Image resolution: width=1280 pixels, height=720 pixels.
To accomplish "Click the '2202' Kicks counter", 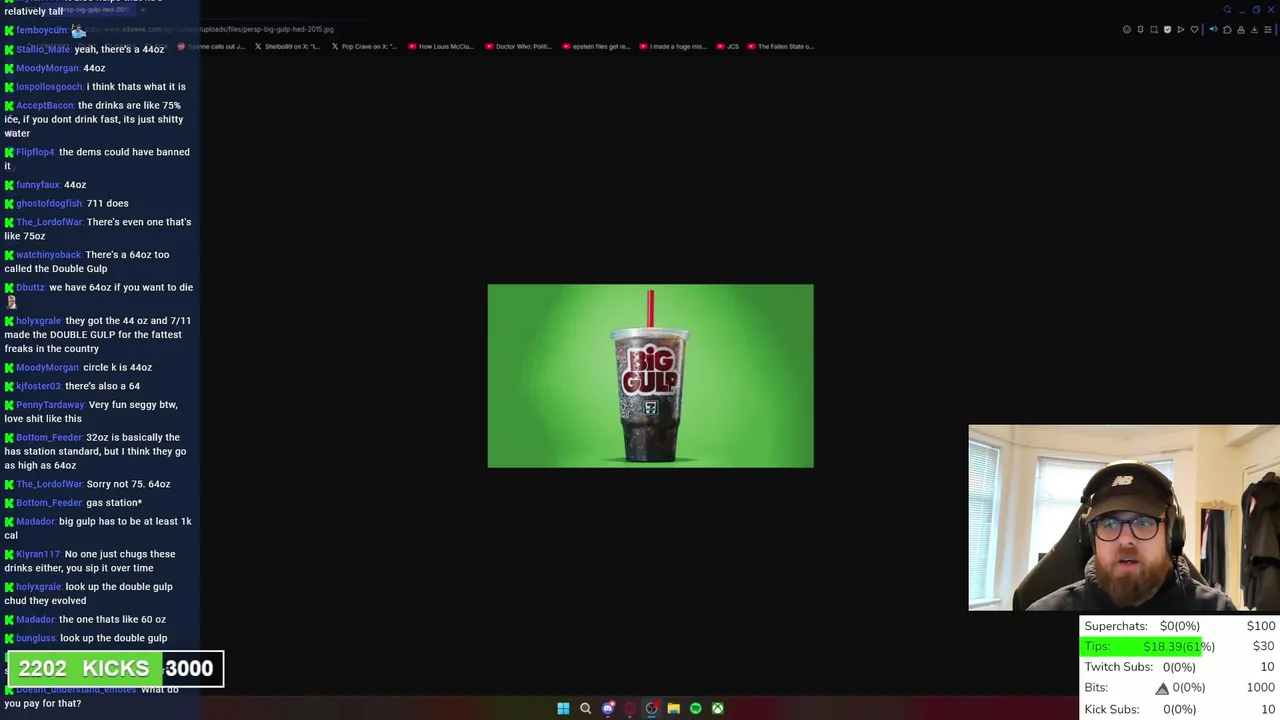I will pyautogui.click(x=42, y=669).
